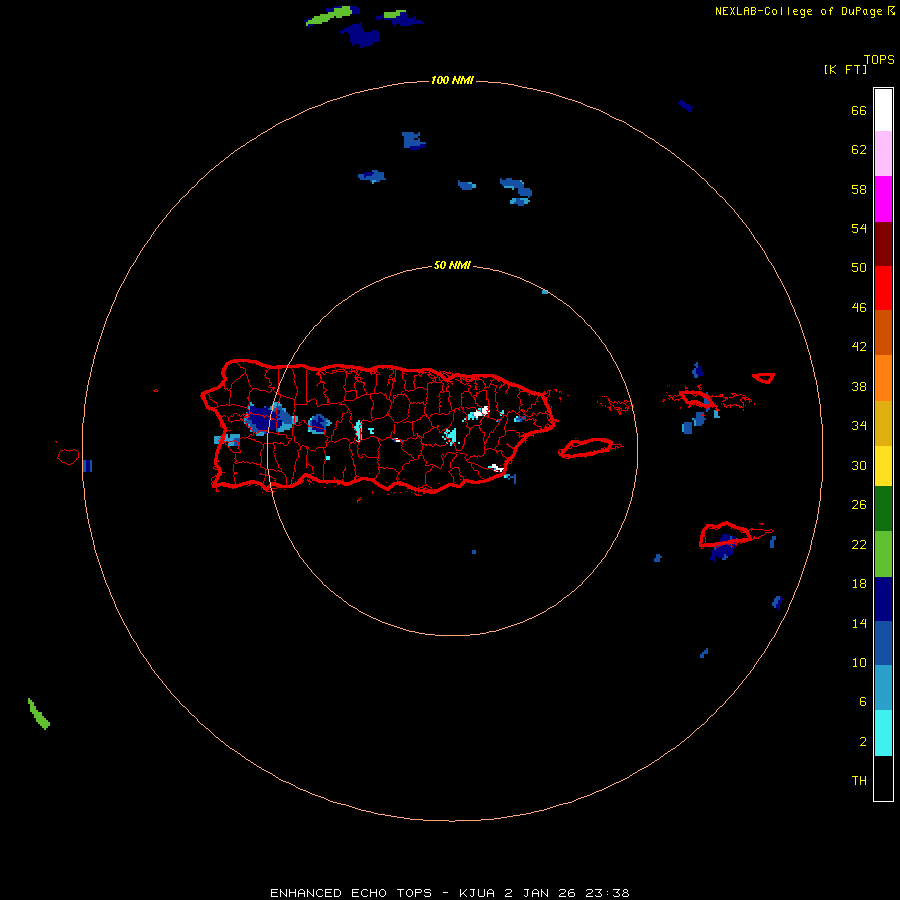This screenshot has height=900, width=900.
Task: Click the 46 legend value label
Action: point(859,307)
